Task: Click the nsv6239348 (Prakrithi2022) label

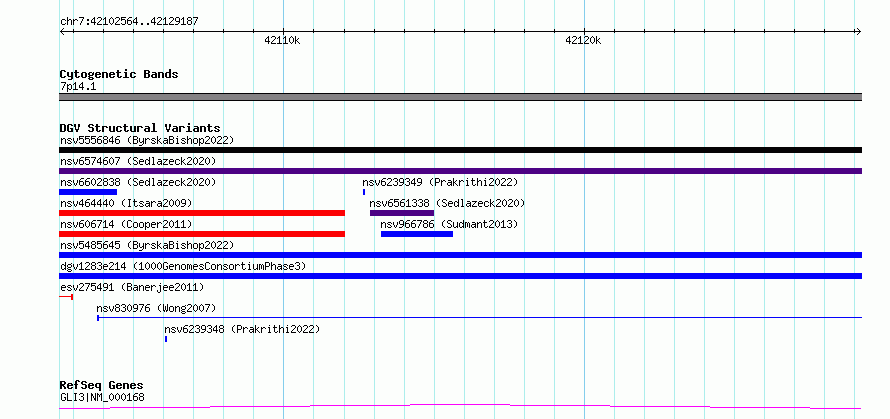Action: [x=242, y=329]
